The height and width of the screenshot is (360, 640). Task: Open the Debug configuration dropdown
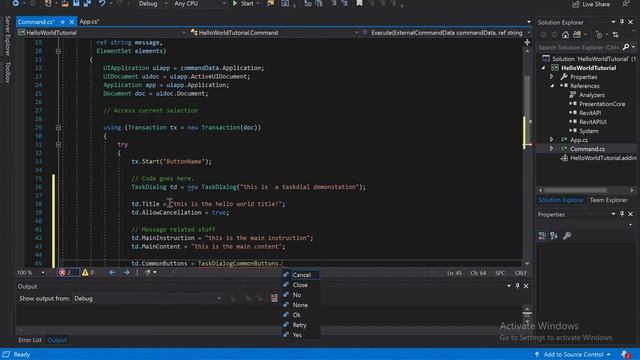coord(153,4)
